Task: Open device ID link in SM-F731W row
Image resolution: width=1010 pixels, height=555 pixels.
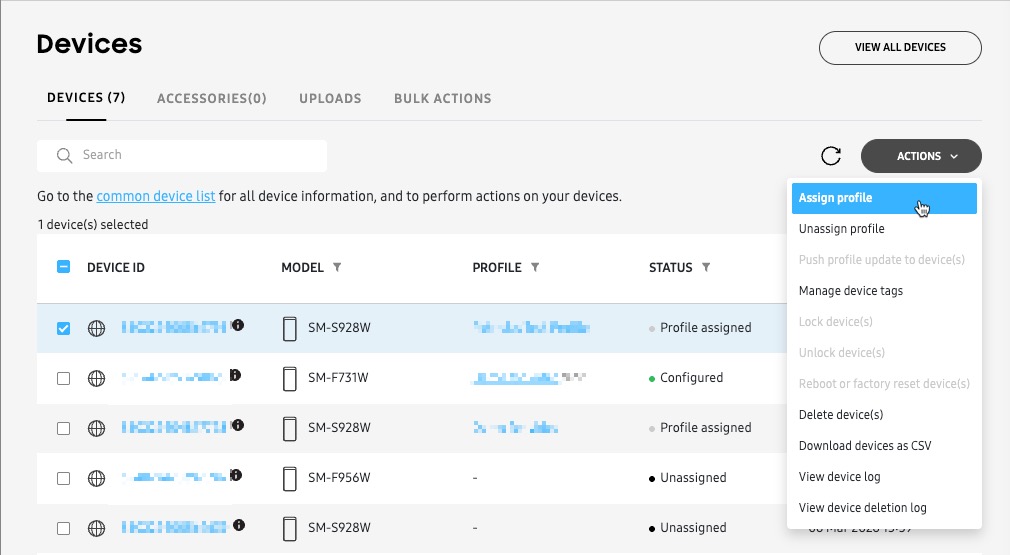Action: click(x=173, y=377)
